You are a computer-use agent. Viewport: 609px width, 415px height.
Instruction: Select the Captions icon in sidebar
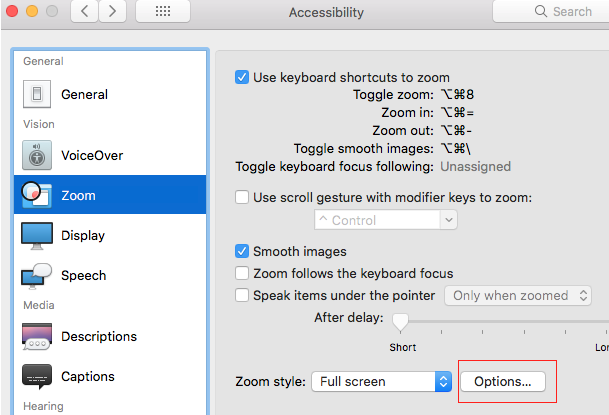[37, 376]
